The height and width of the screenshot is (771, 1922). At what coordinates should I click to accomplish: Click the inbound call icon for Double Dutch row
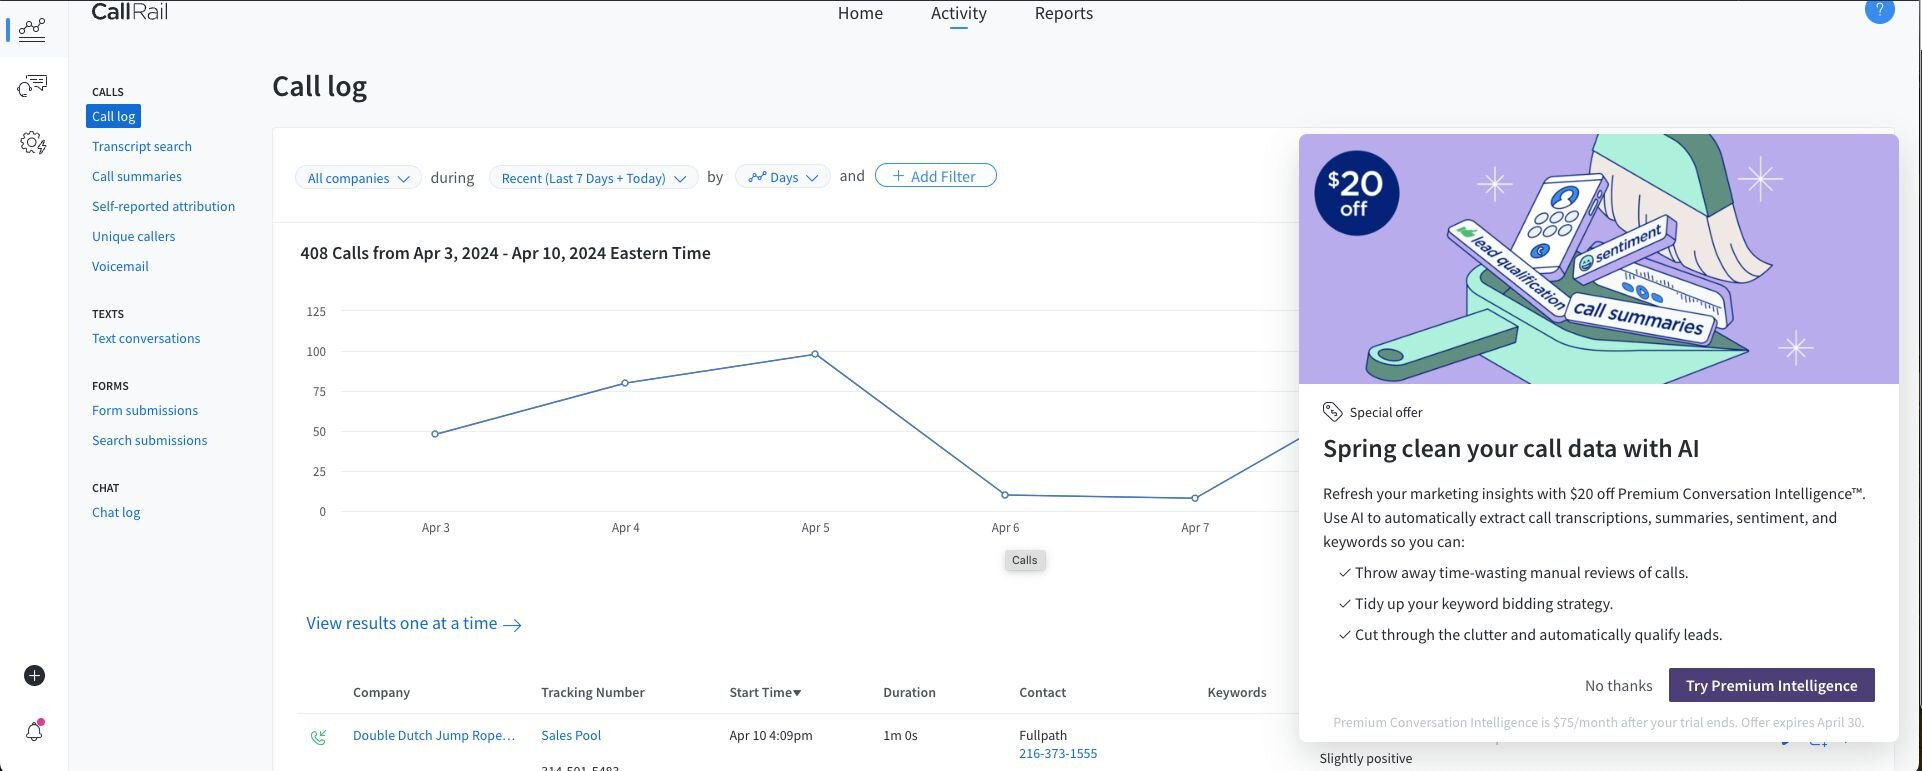pos(318,737)
